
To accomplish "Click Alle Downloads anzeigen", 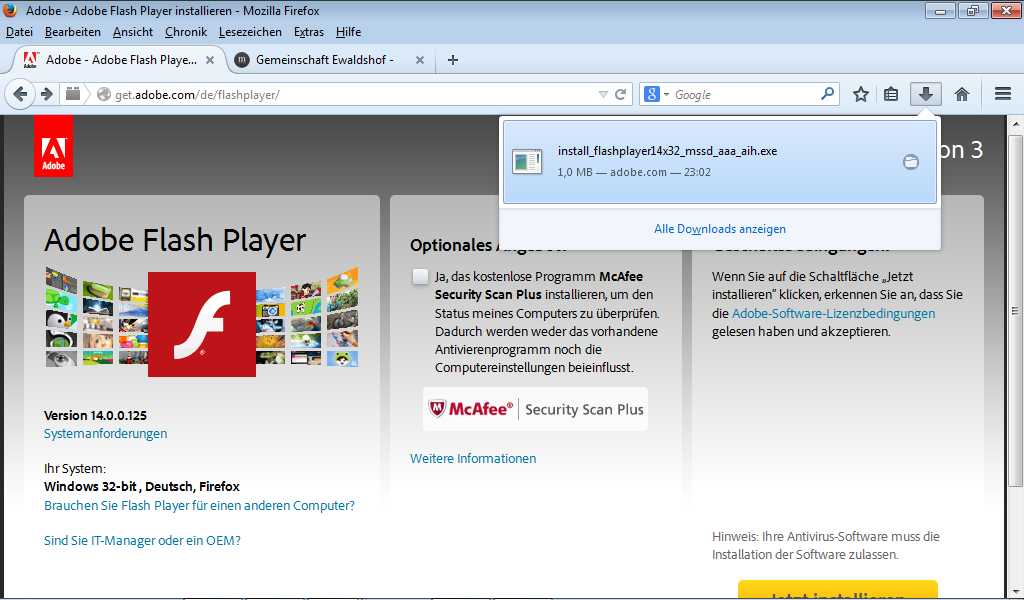I will pos(720,229).
